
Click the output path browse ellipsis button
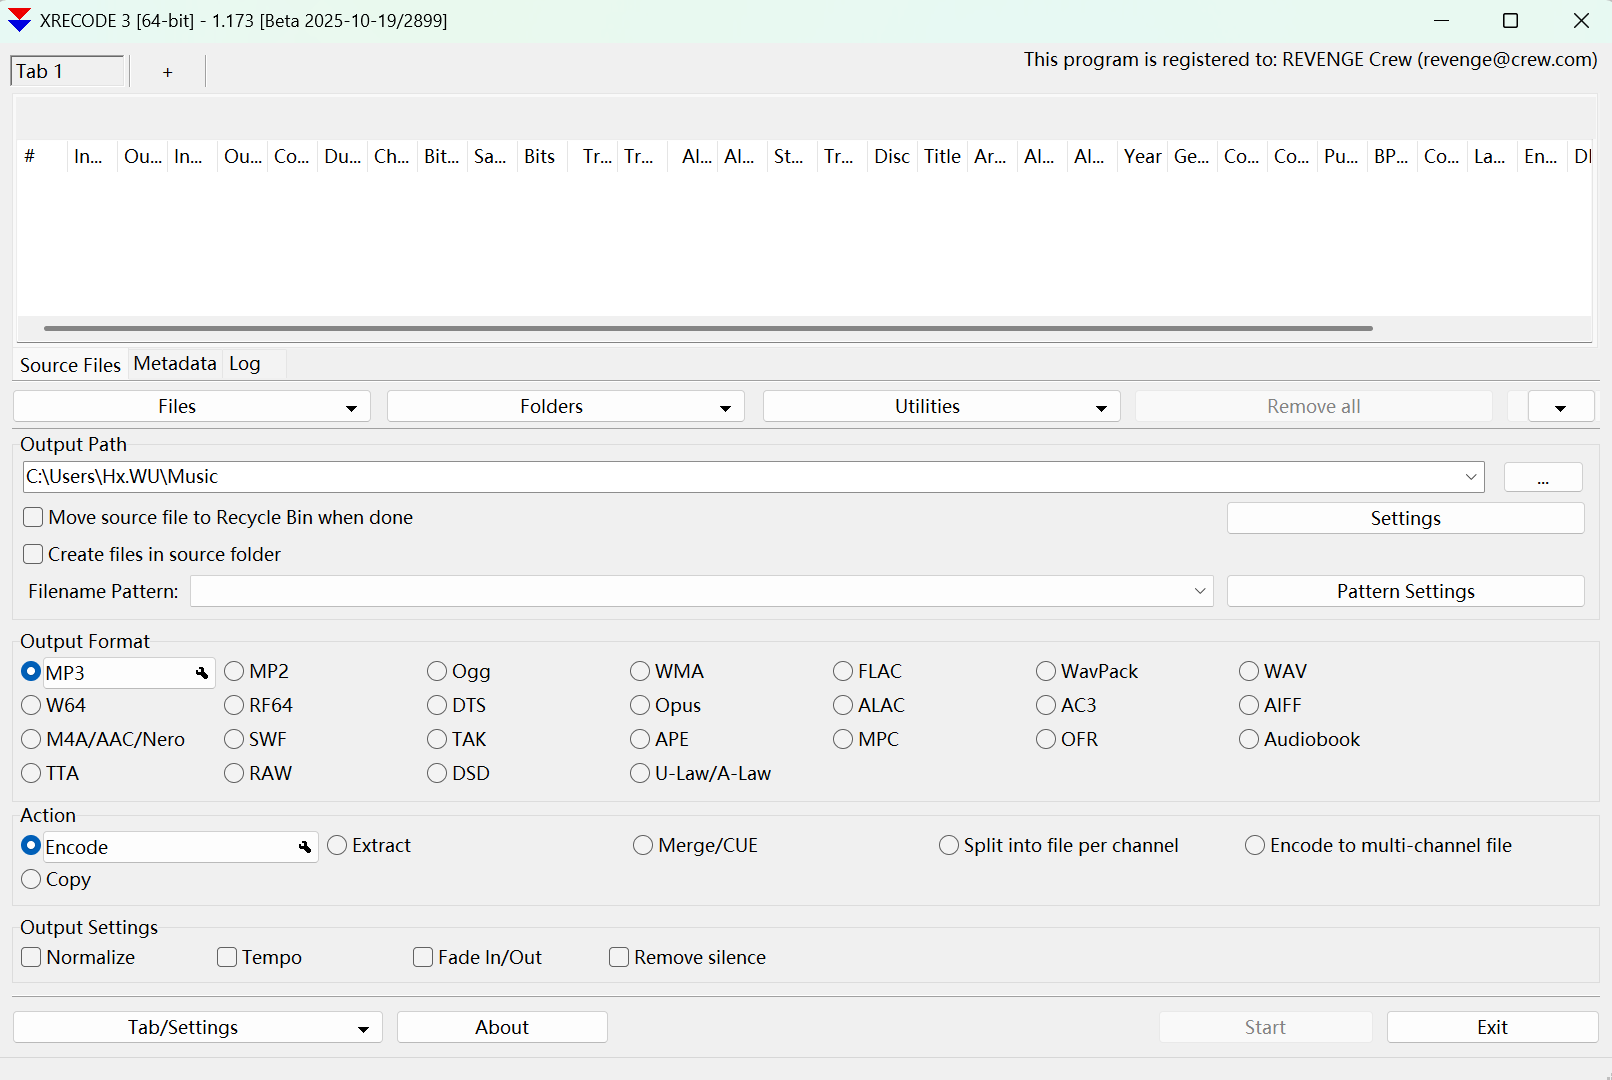(1542, 477)
